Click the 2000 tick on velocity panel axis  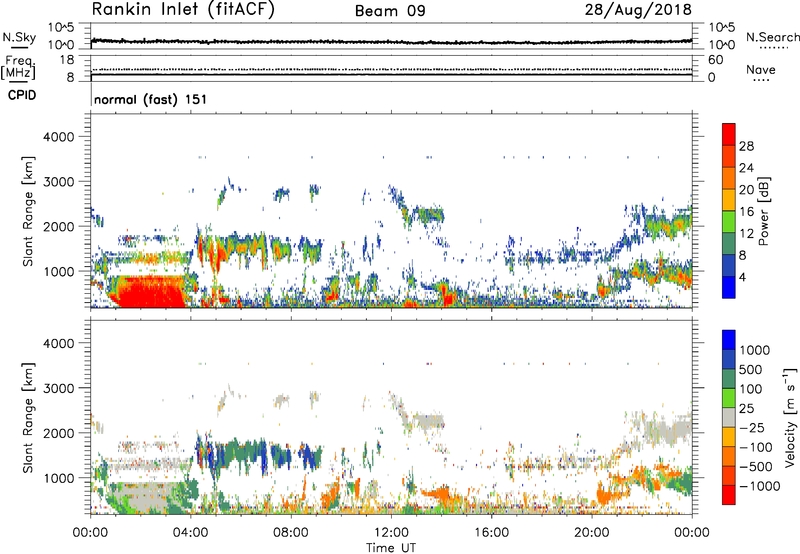(x=58, y=433)
